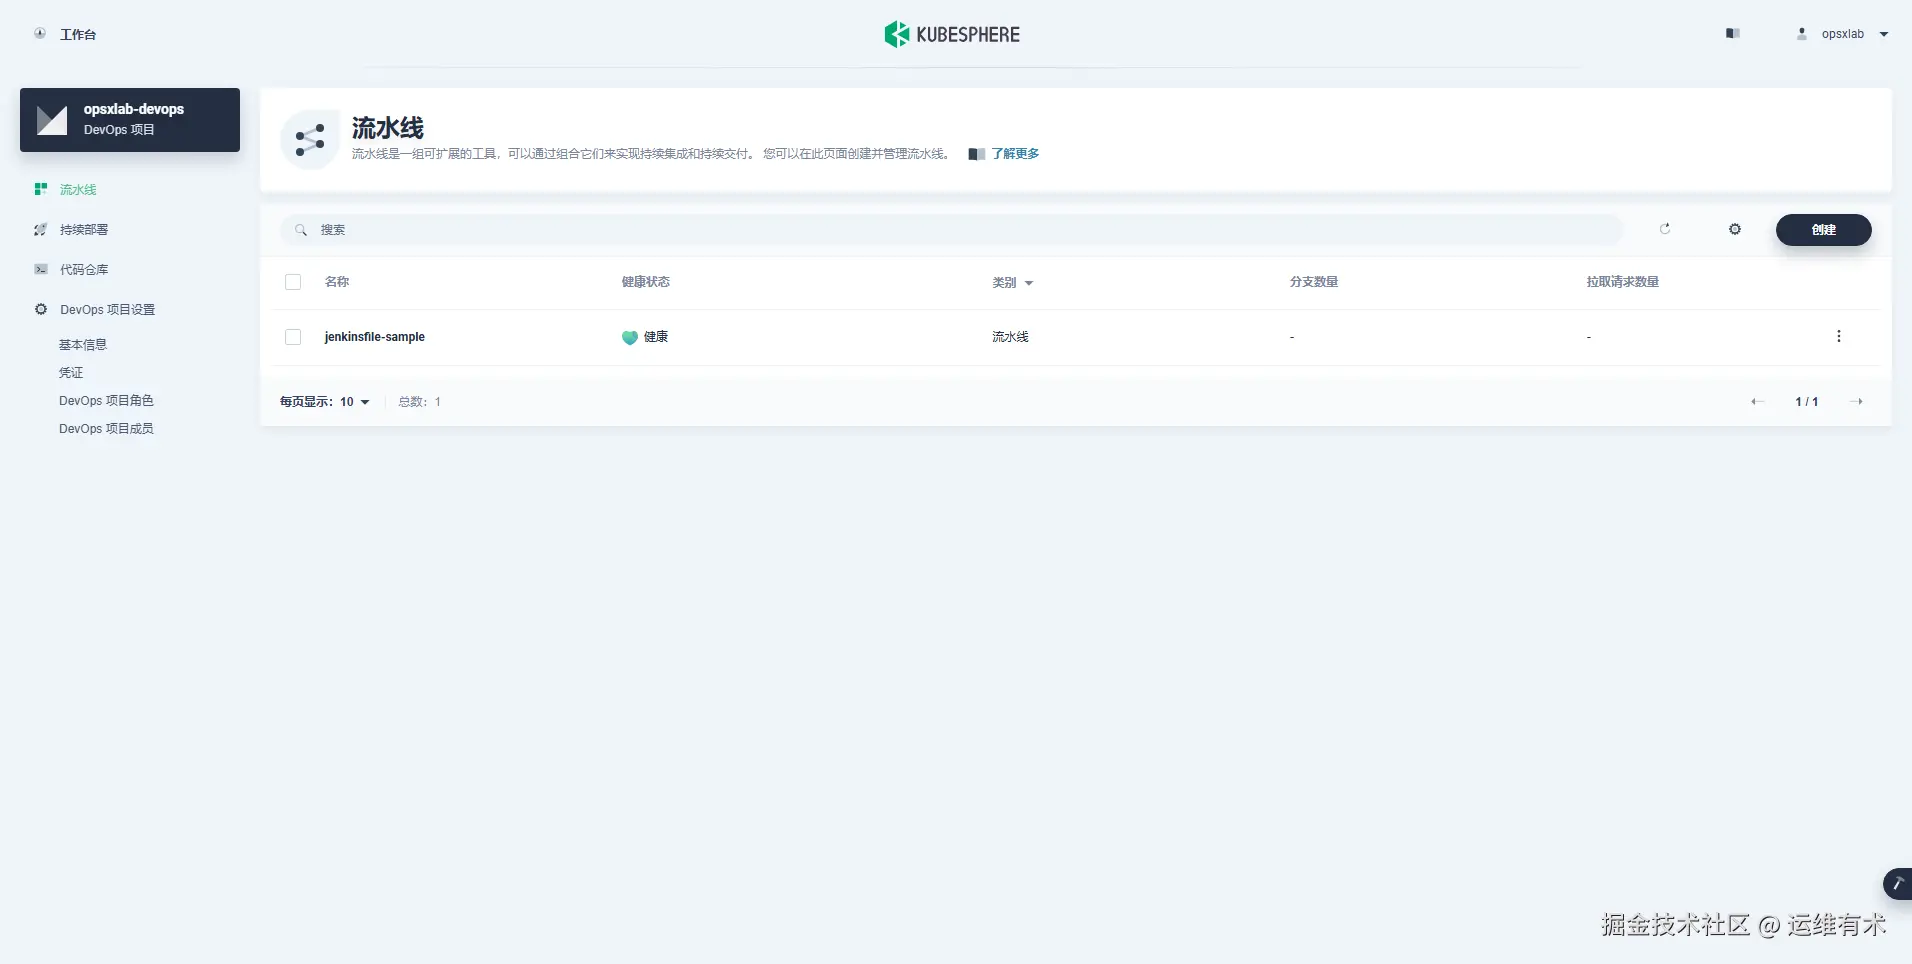The height and width of the screenshot is (964, 1912).
Task: Select the header select-all checkbox
Action: (292, 281)
